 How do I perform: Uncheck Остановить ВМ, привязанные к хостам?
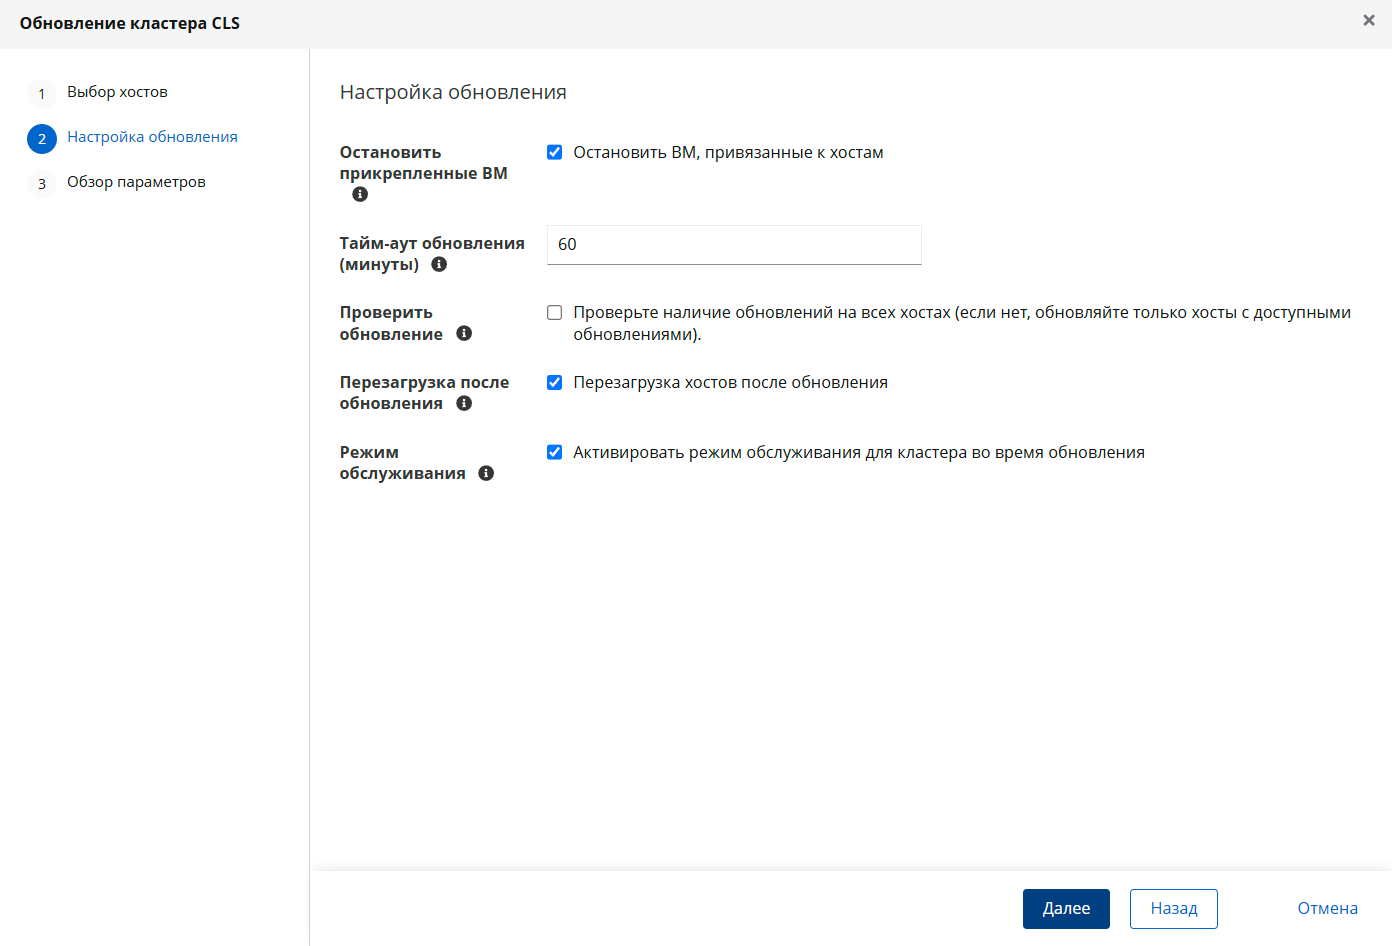(x=554, y=152)
